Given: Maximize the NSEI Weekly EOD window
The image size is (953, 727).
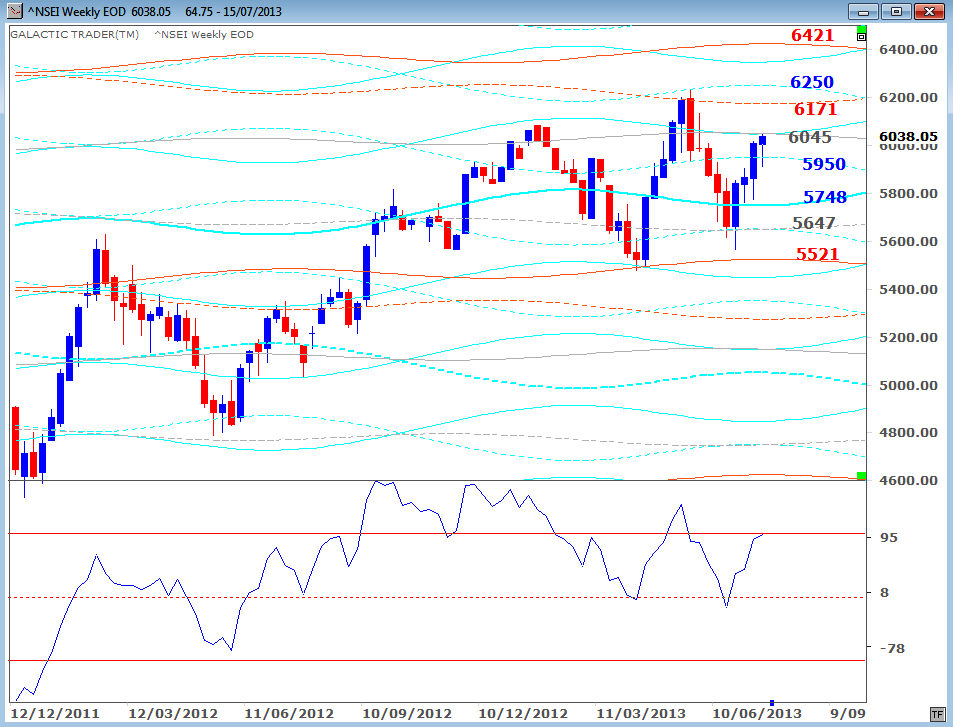Looking at the screenshot, I should coord(896,11).
